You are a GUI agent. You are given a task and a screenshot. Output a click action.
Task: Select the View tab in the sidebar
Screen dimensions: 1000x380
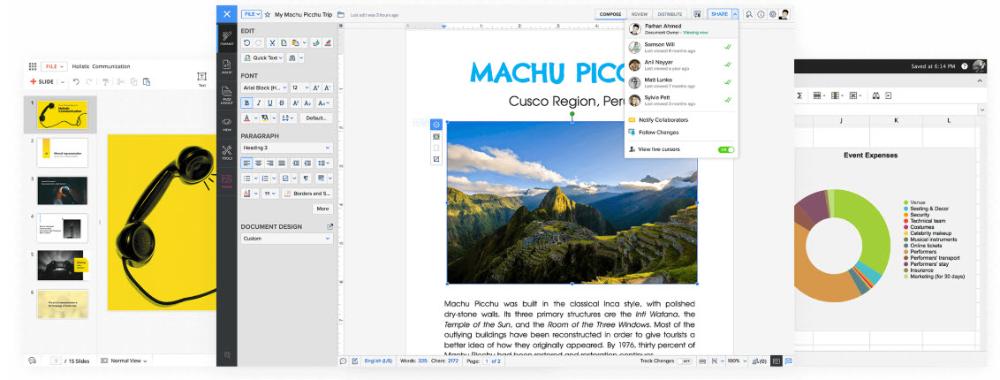point(227,124)
